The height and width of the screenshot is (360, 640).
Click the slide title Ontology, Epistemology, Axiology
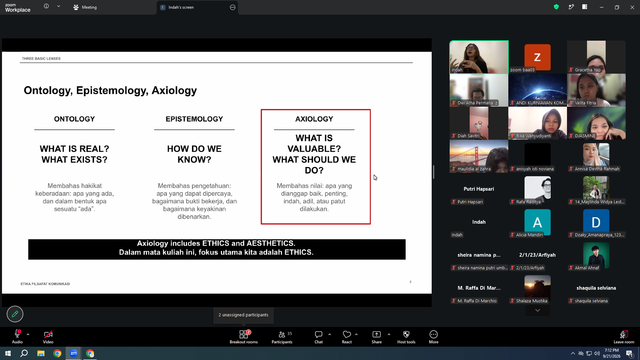click(x=110, y=90)
